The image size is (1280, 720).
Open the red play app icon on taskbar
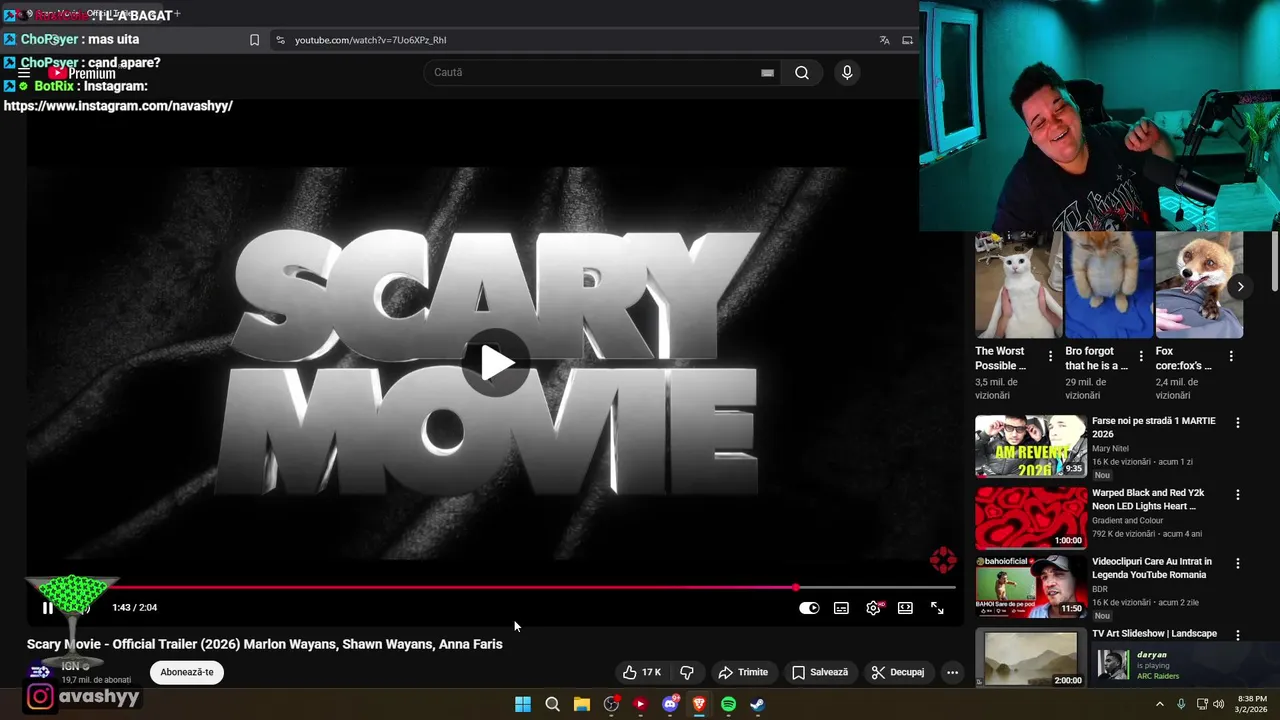640,704
